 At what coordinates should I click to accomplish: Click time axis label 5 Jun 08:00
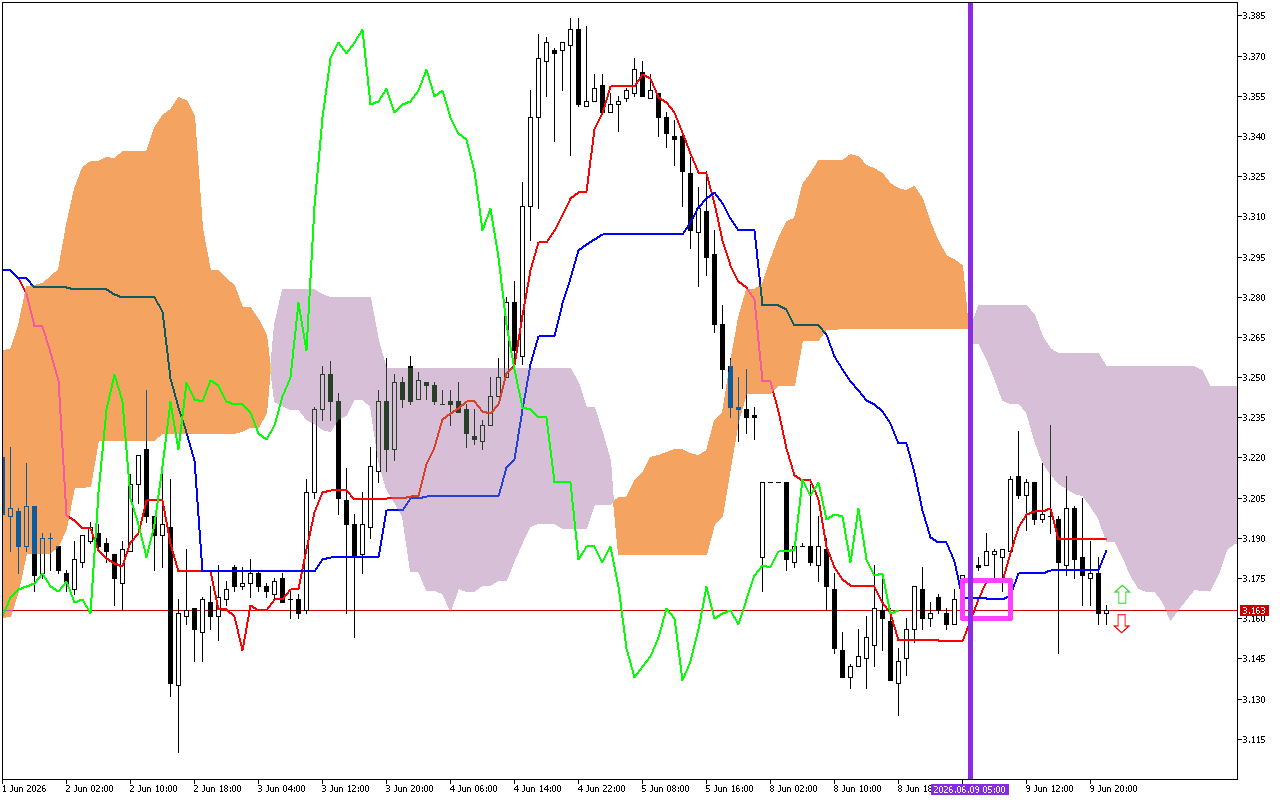pos(665,789)
